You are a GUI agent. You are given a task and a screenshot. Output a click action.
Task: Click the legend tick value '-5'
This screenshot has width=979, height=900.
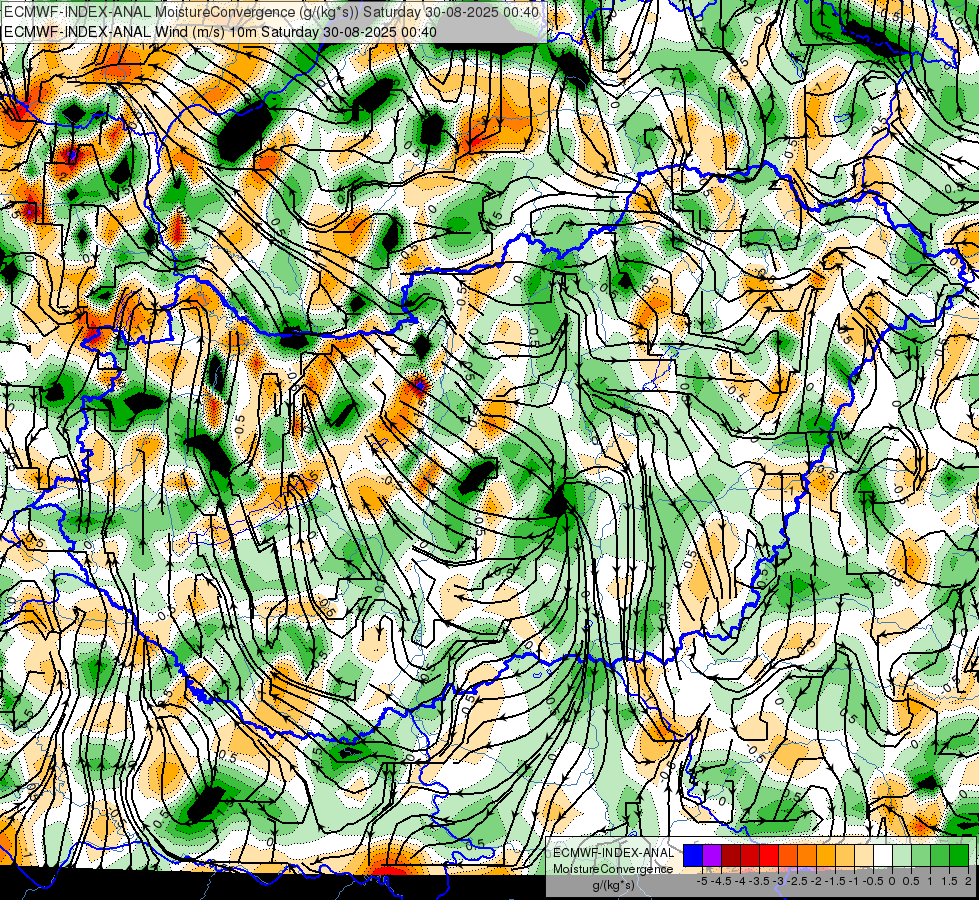[x=702, y=881]
